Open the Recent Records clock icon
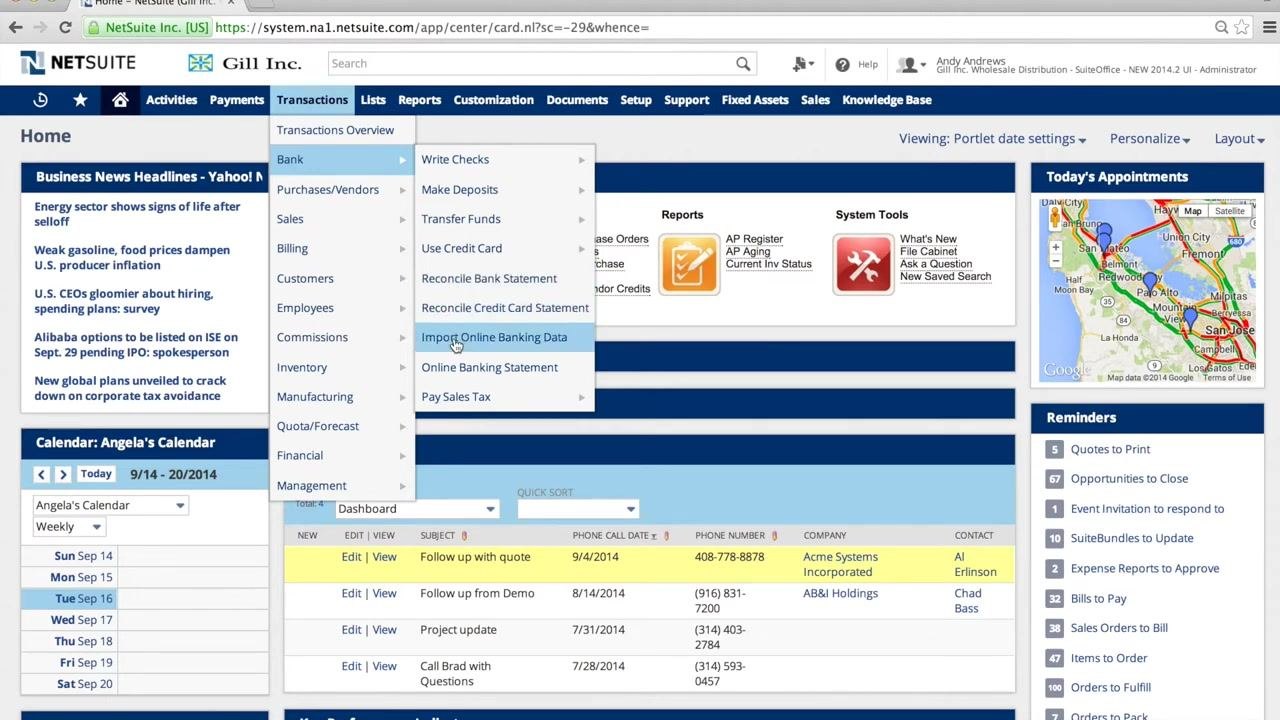Screen dimensions: 1280x720 [x=40, y=100]
